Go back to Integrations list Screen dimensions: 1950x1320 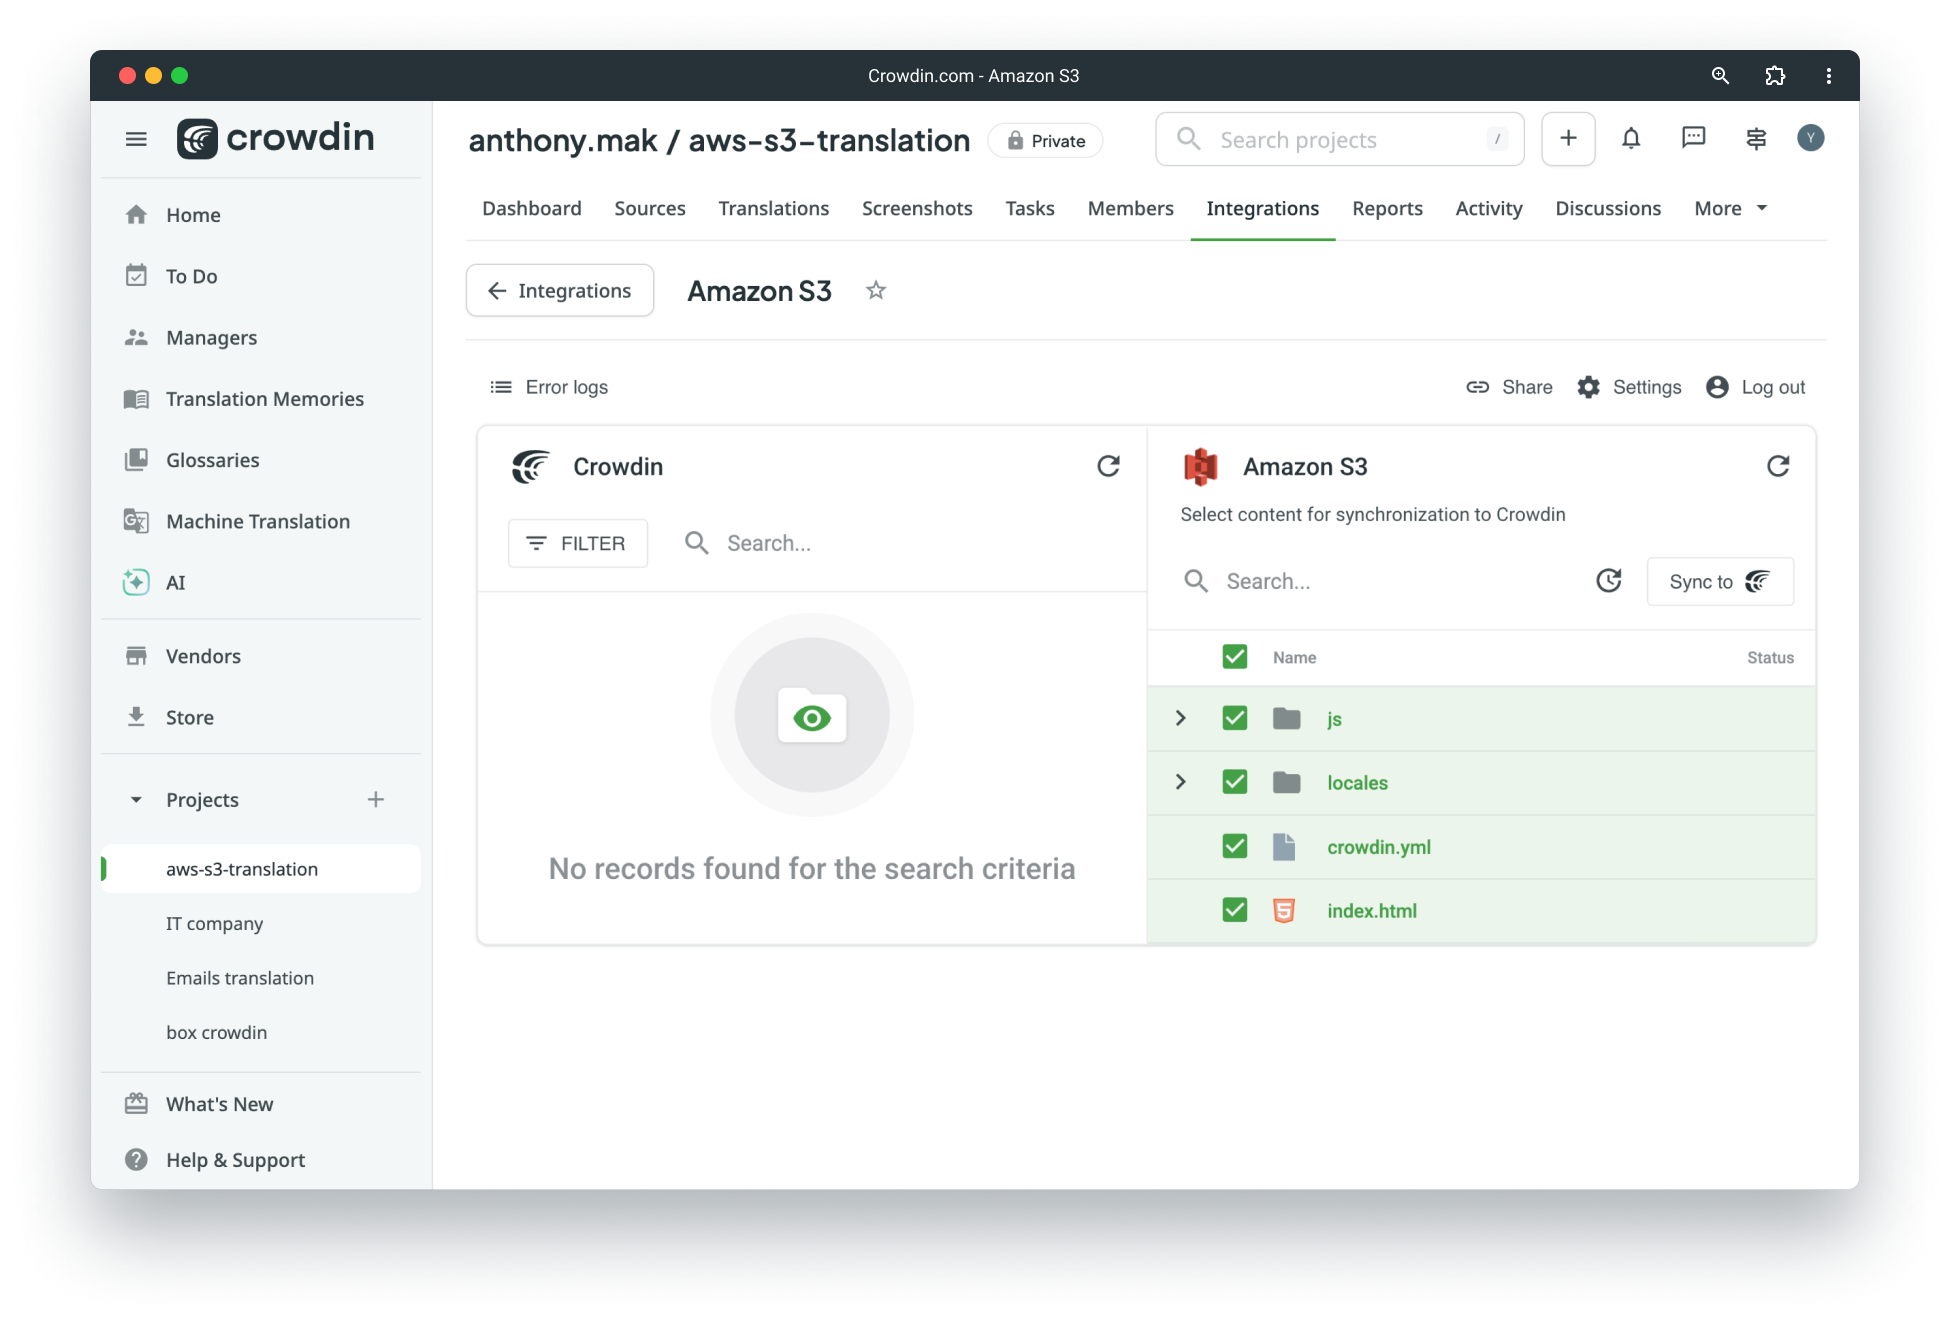coord(560,291)
